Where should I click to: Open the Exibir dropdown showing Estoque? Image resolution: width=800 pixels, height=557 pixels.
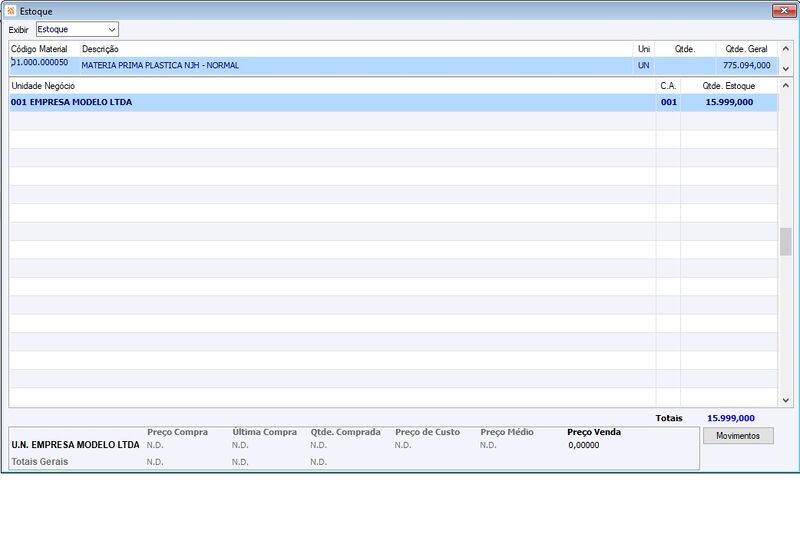pyautogui.click(x=77, y=30)
